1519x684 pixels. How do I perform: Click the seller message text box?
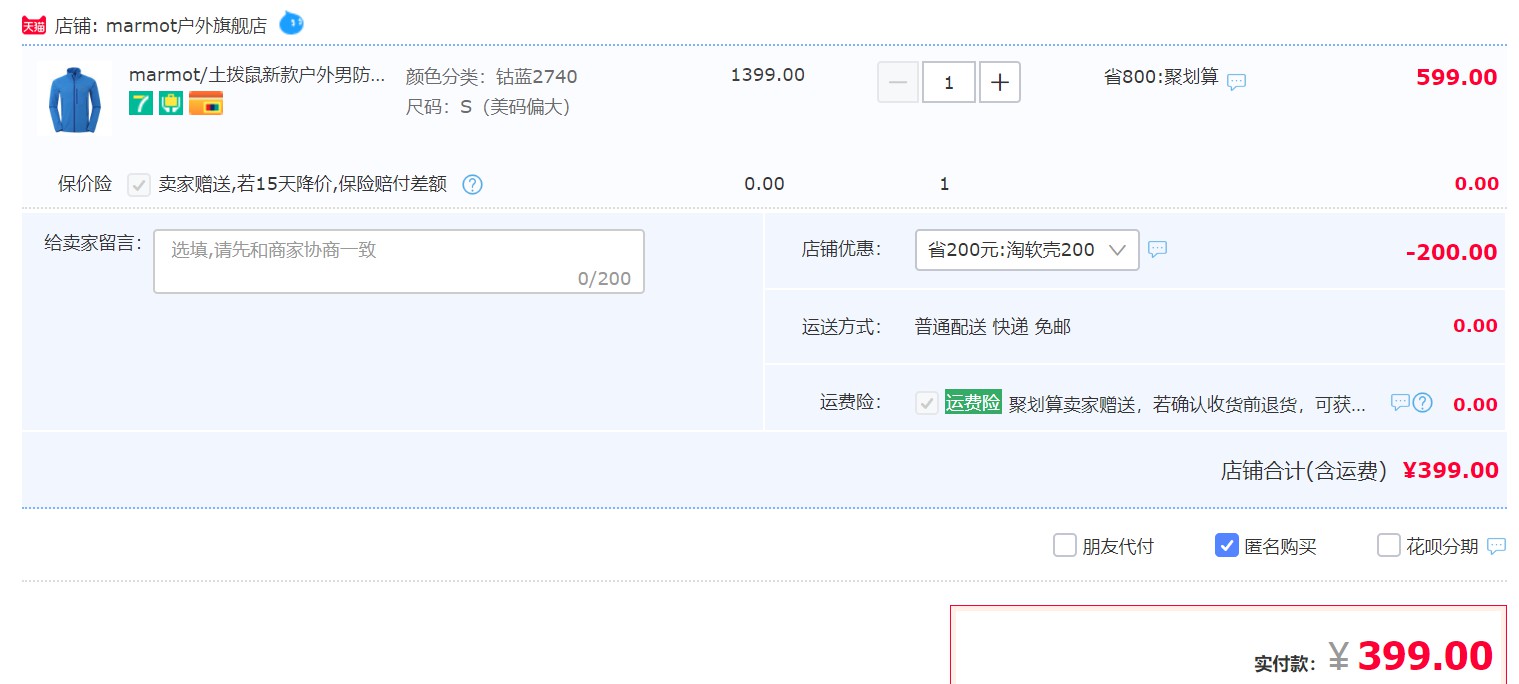point(399,262)
